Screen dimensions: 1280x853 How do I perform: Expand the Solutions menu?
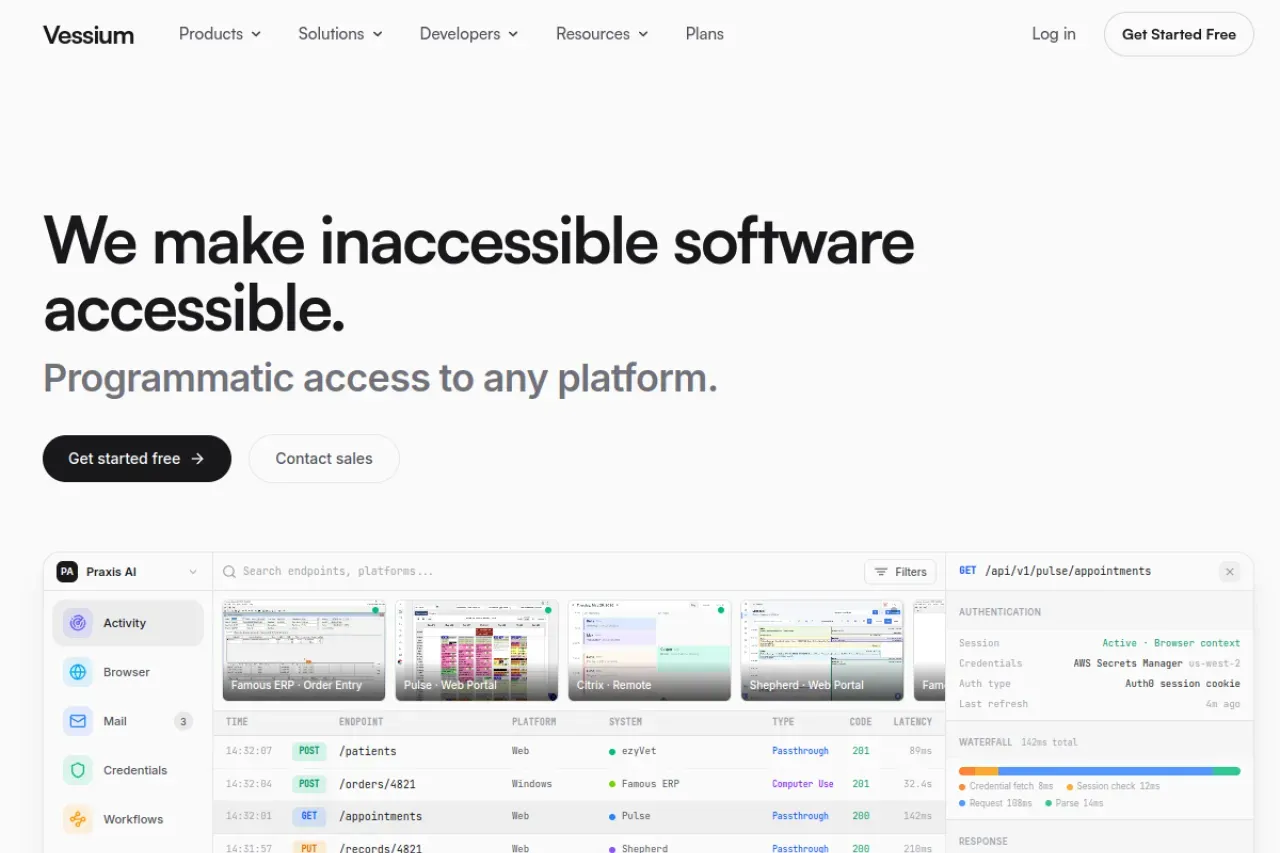coord(340,34)
